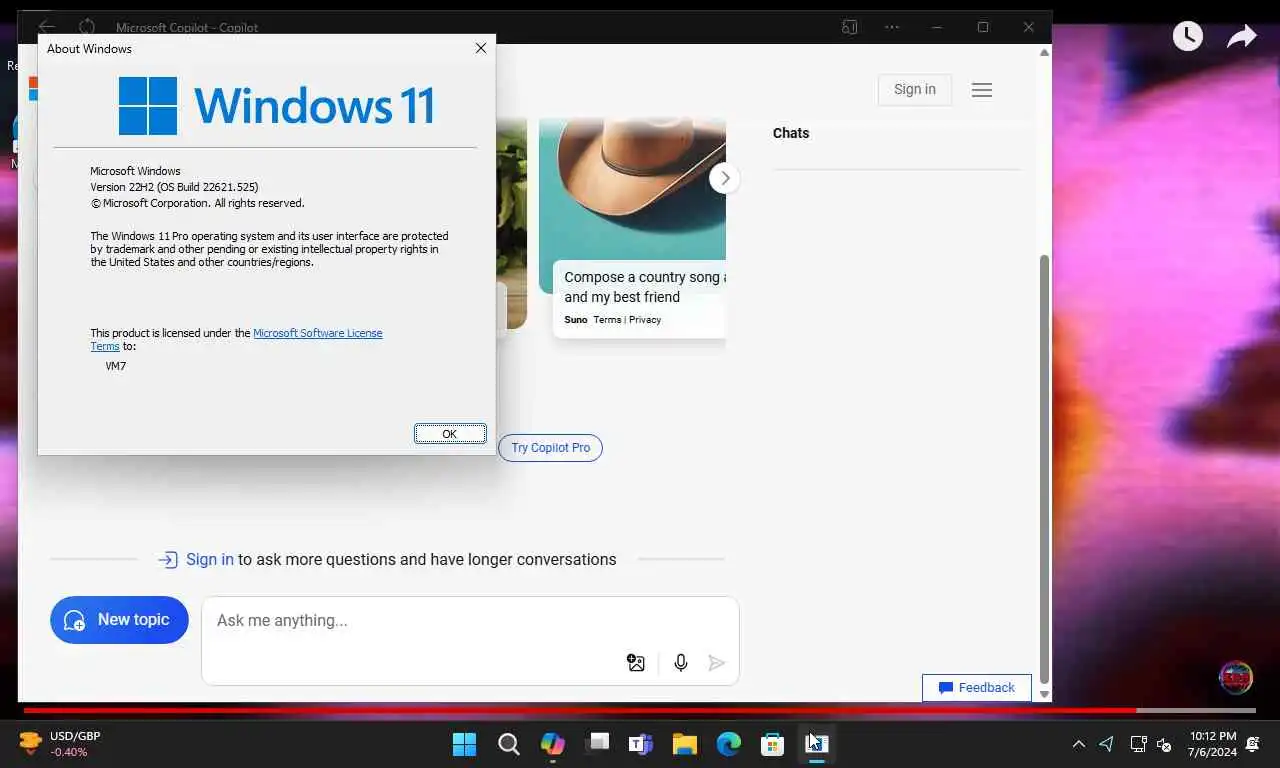Click the muted volume icon in system tray
Image resolution: width=1280 pixels, height=768 pixels.
point(1164,744)
